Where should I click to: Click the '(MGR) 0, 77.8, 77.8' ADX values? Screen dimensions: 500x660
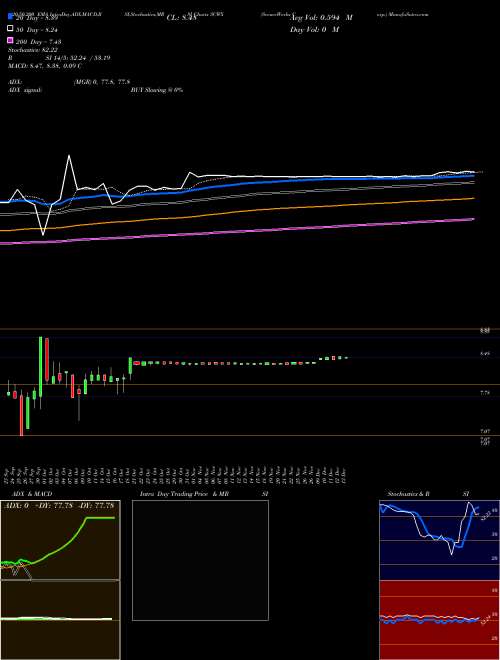click(101, 82)
